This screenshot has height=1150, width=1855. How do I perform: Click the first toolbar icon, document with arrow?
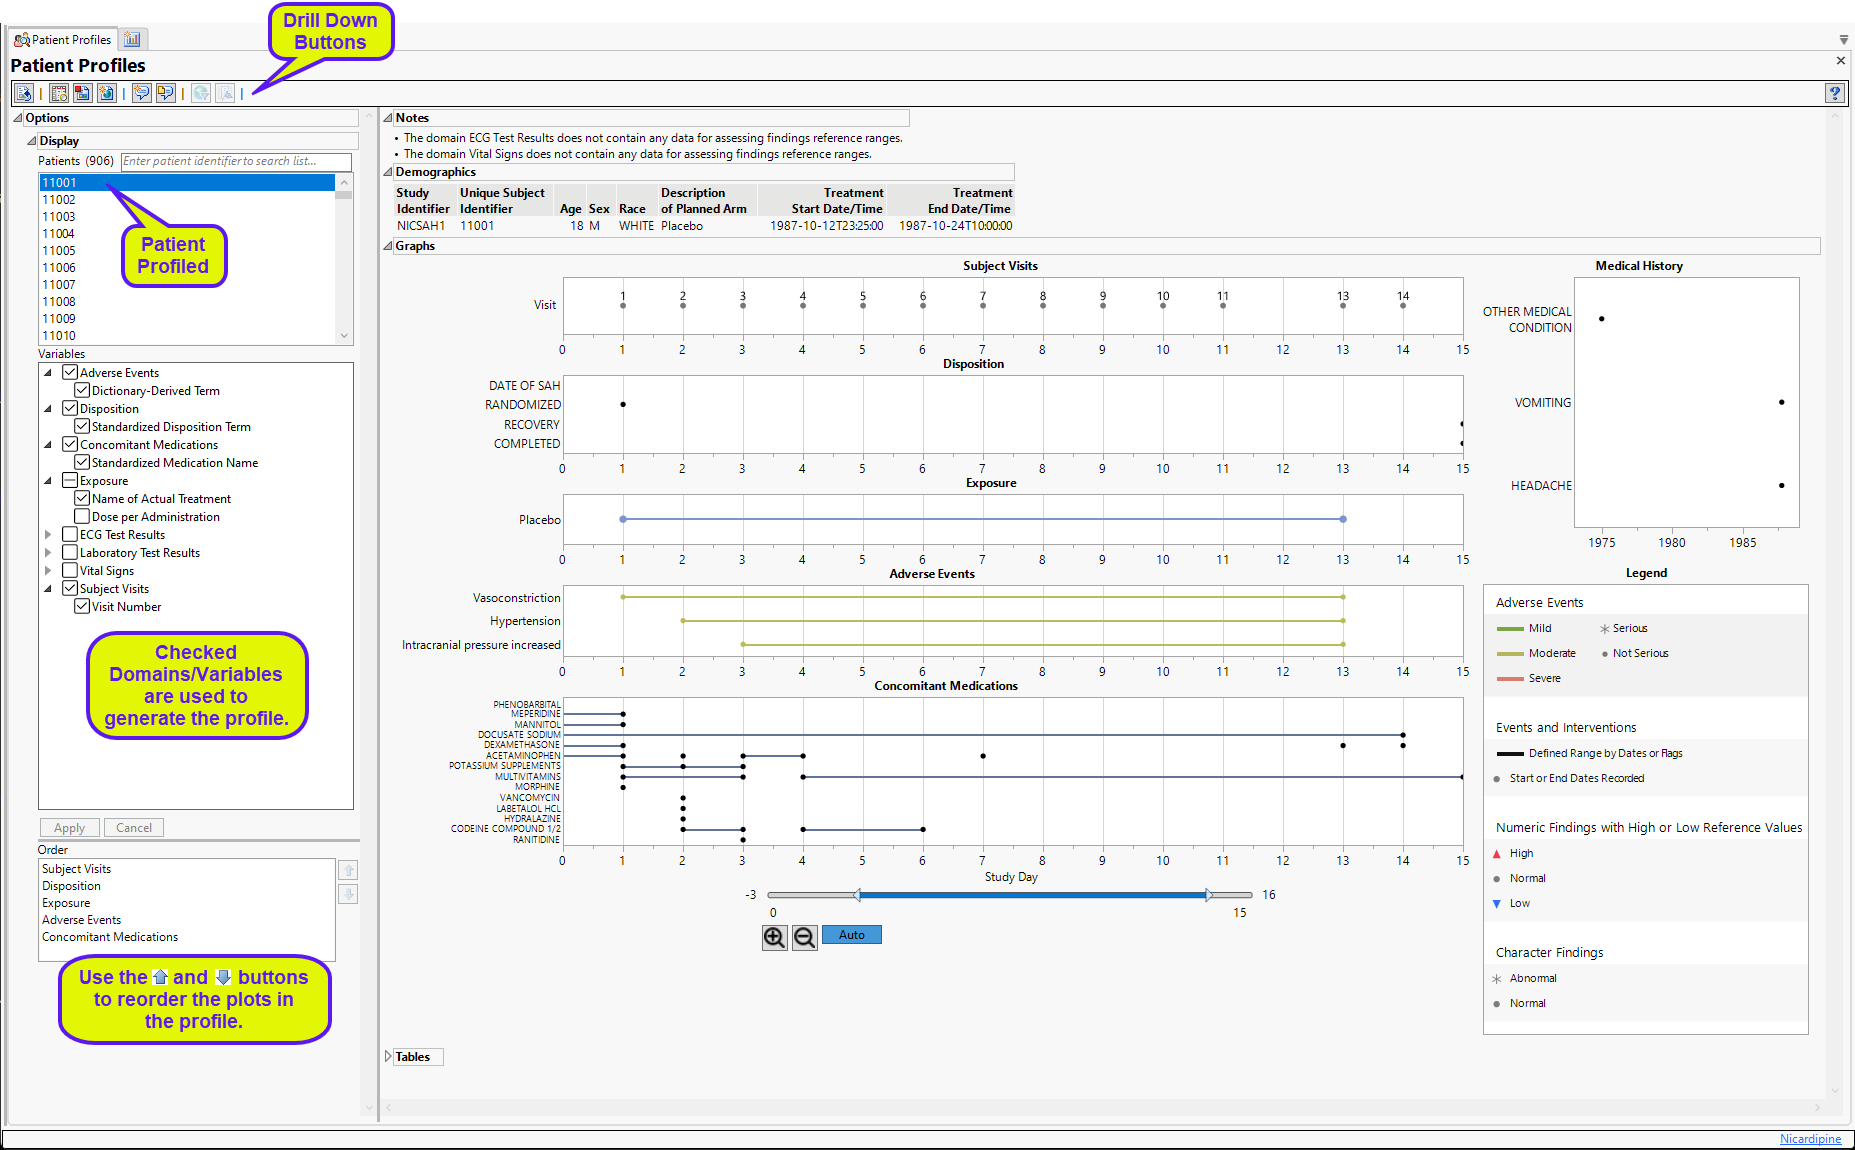[x=24, y=93]
